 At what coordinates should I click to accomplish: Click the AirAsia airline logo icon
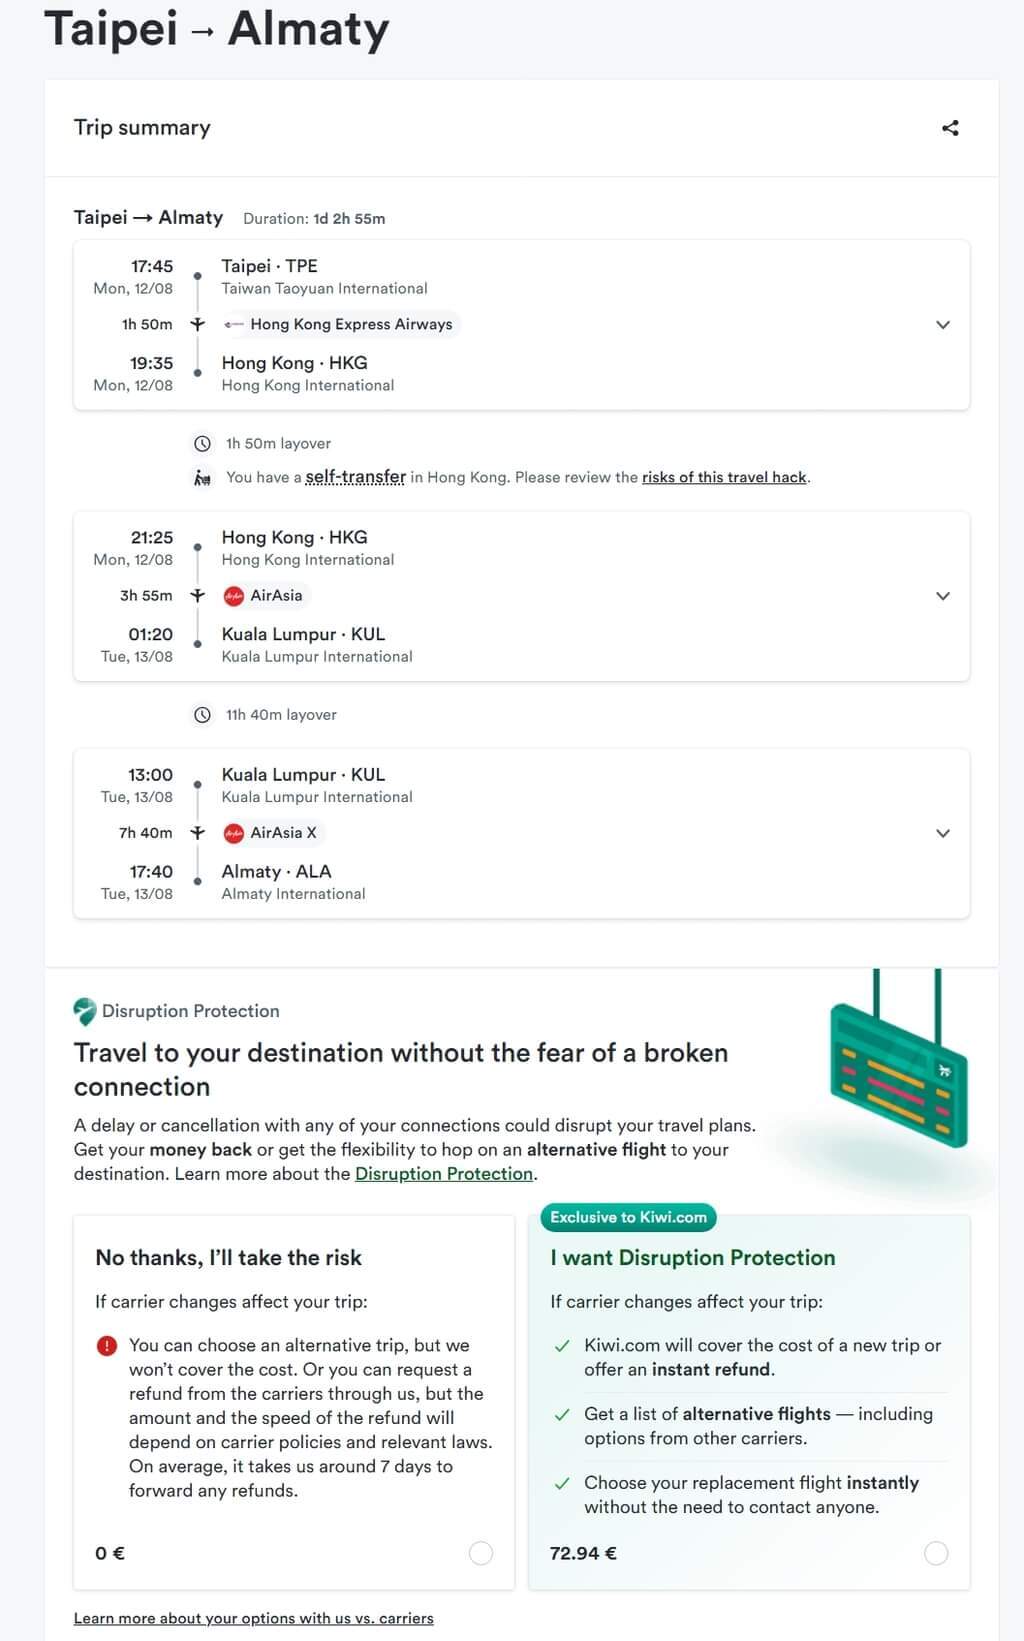pyautogui.click(x=234, y=596)
